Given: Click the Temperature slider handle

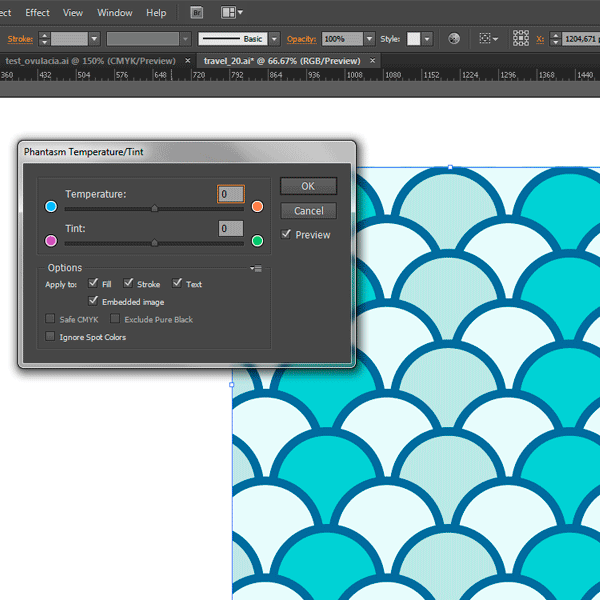Looking at the screenshot, I should tap(155, 208).
